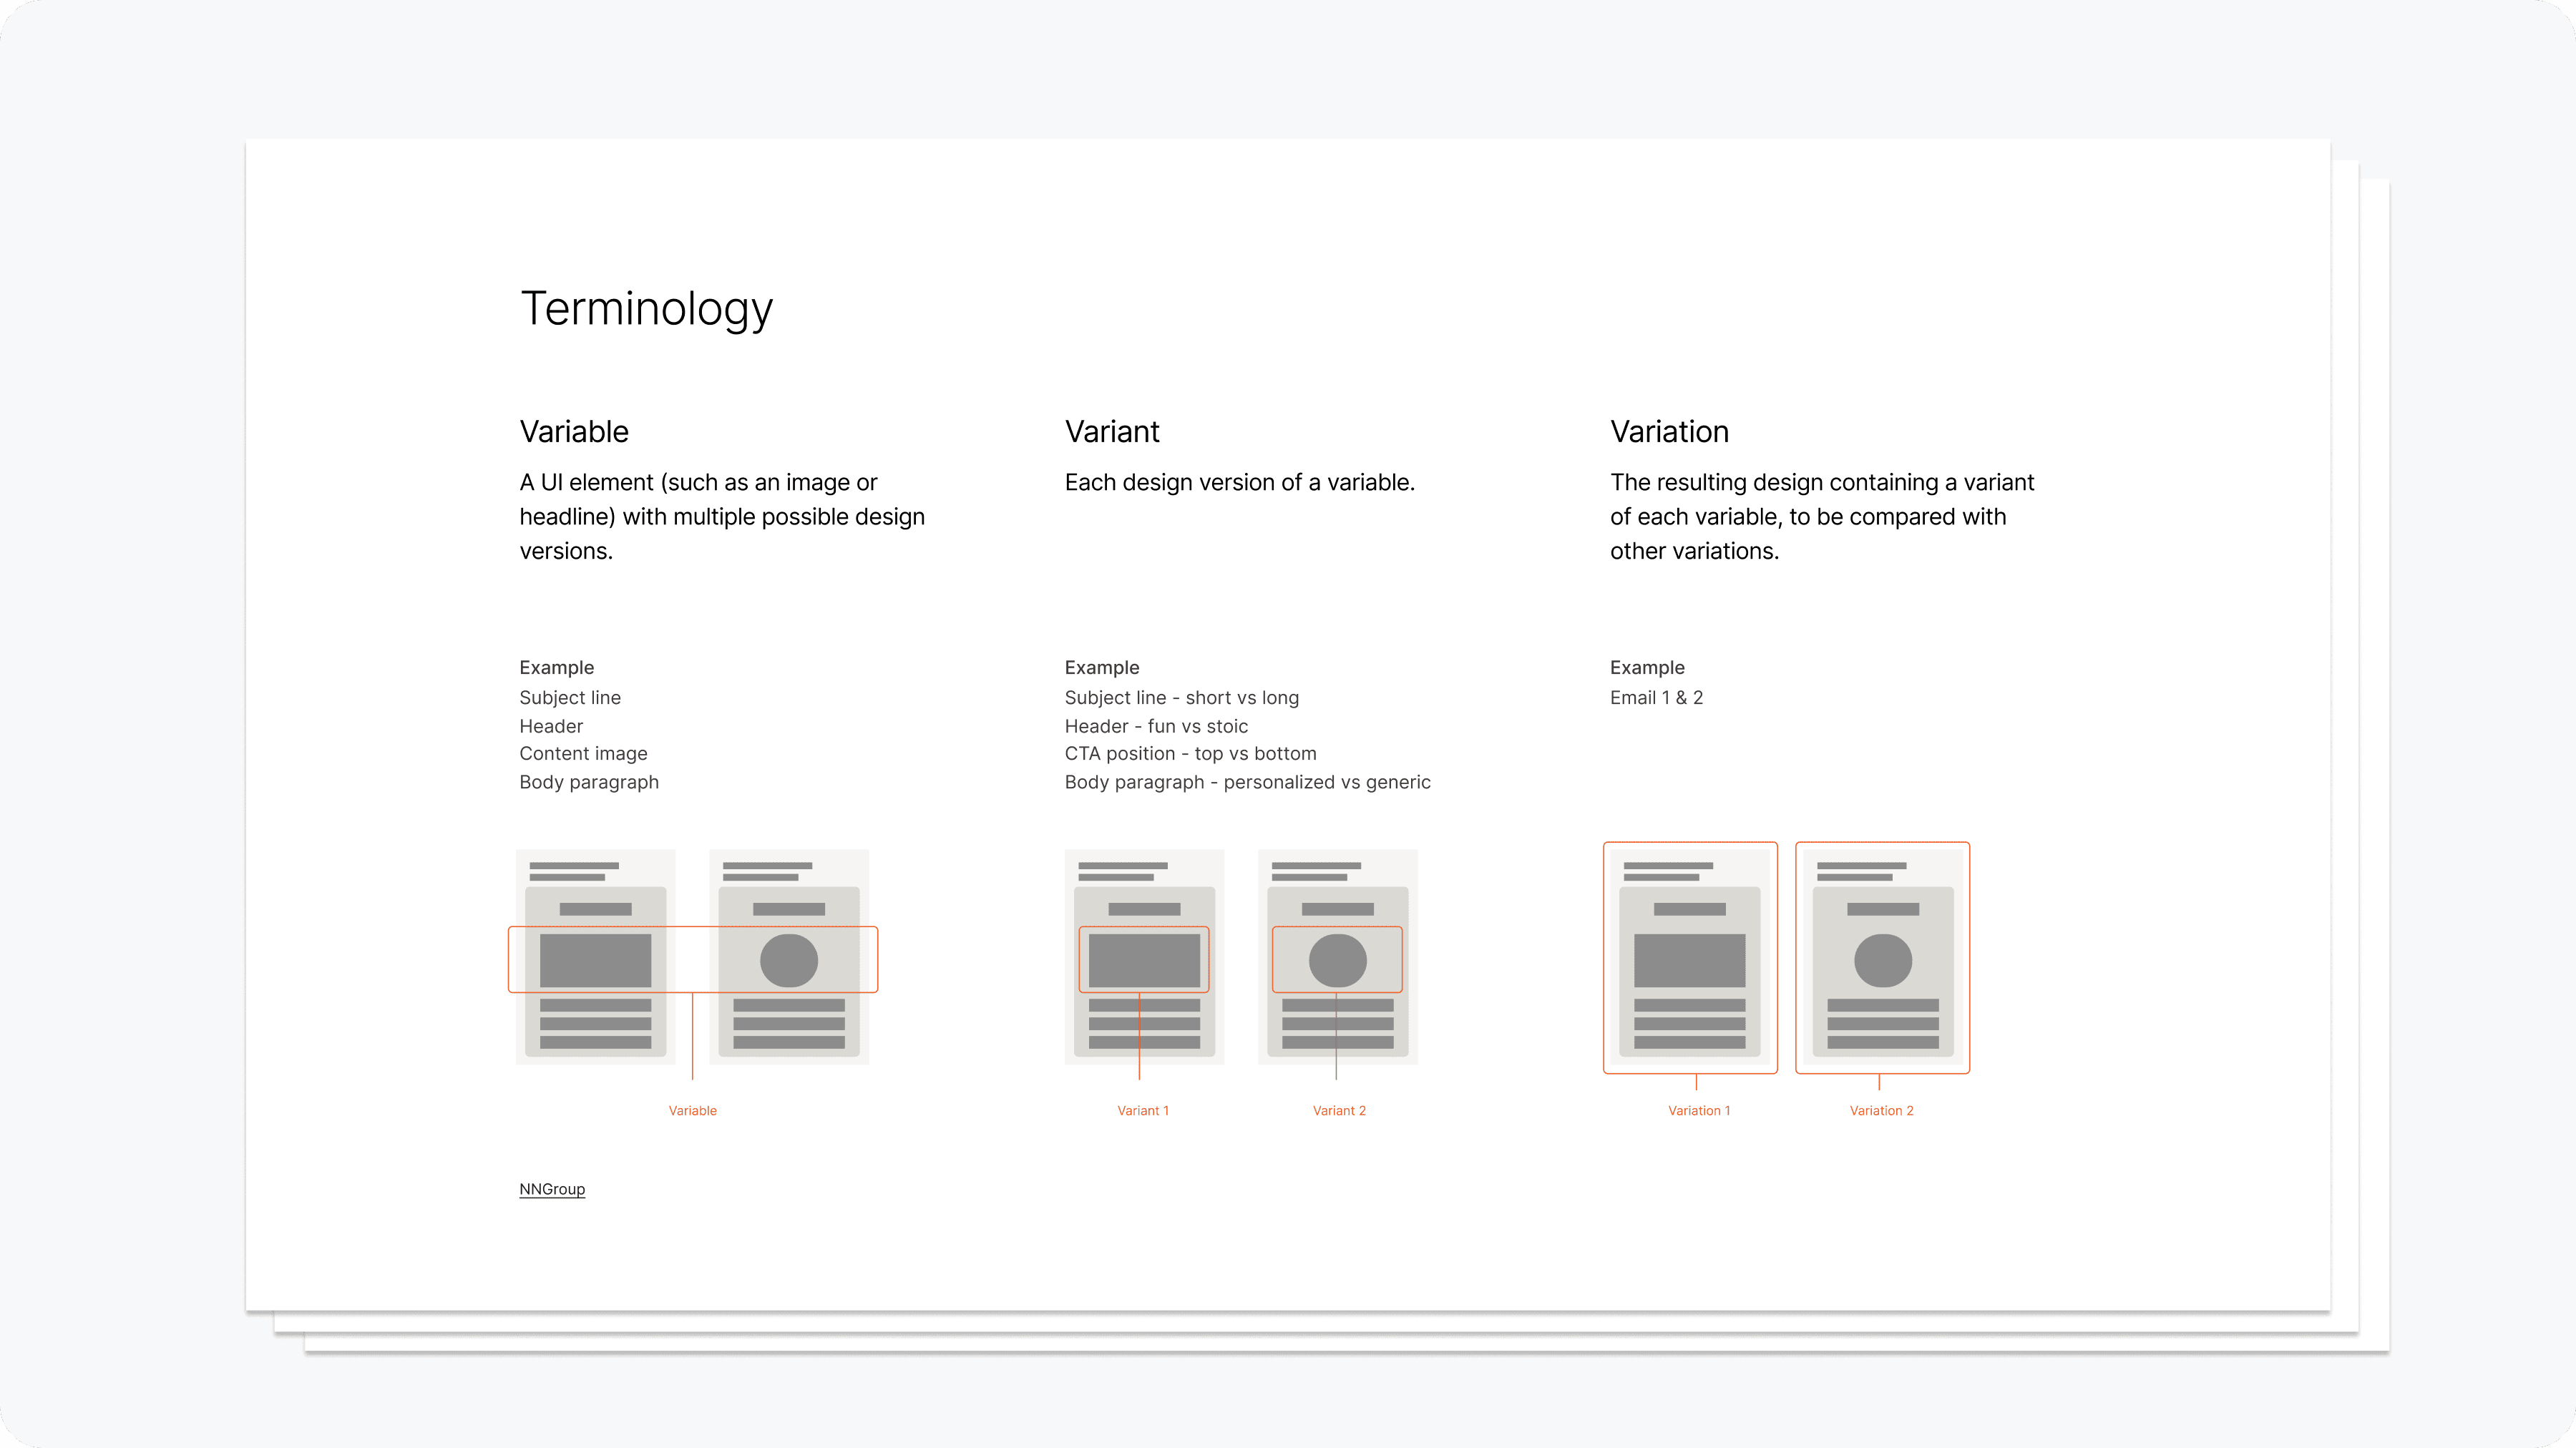Click the Variant 2 highlighted circle image
Viewport: 2576px width, 1448px height.
[x=1337, y=959]
